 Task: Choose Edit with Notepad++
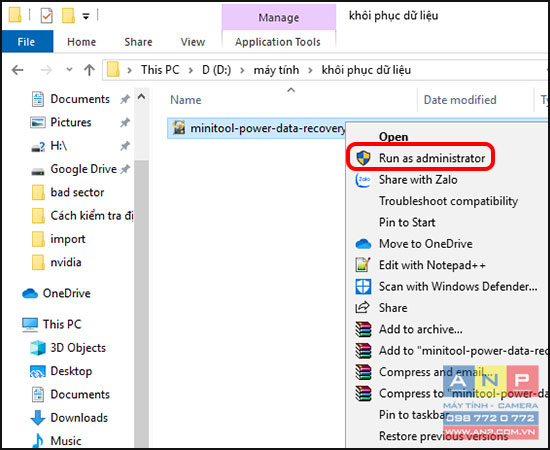tap(432, 265)
